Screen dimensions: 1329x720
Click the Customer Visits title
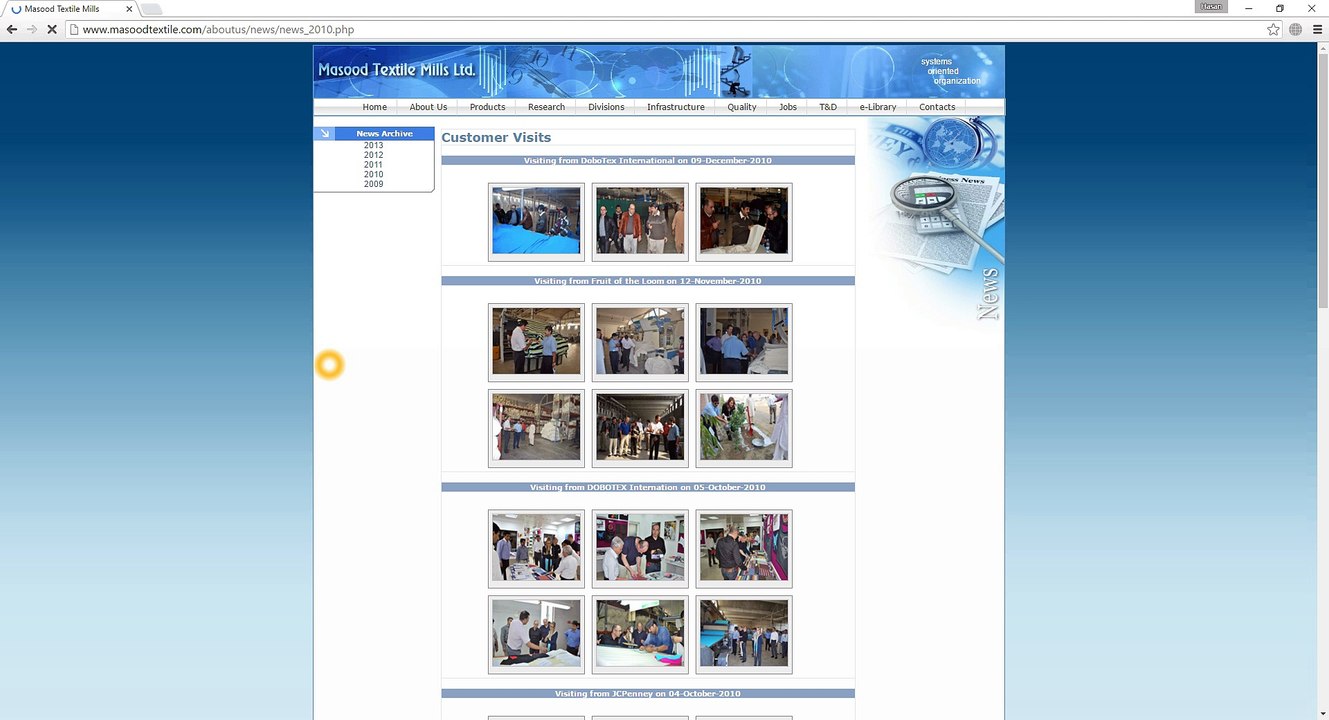pos(496,138)
